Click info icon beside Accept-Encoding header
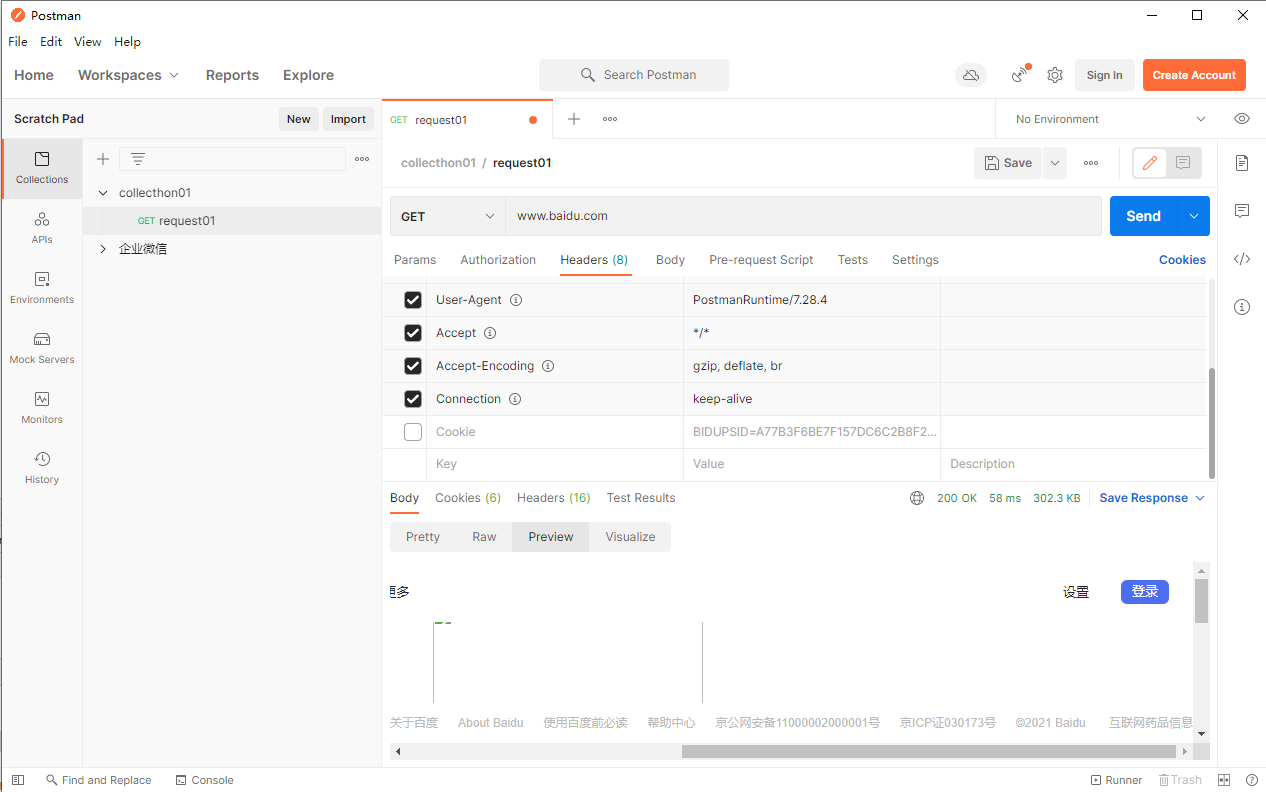The width and height of the screenshot is (1266, 792). (548, 366)
